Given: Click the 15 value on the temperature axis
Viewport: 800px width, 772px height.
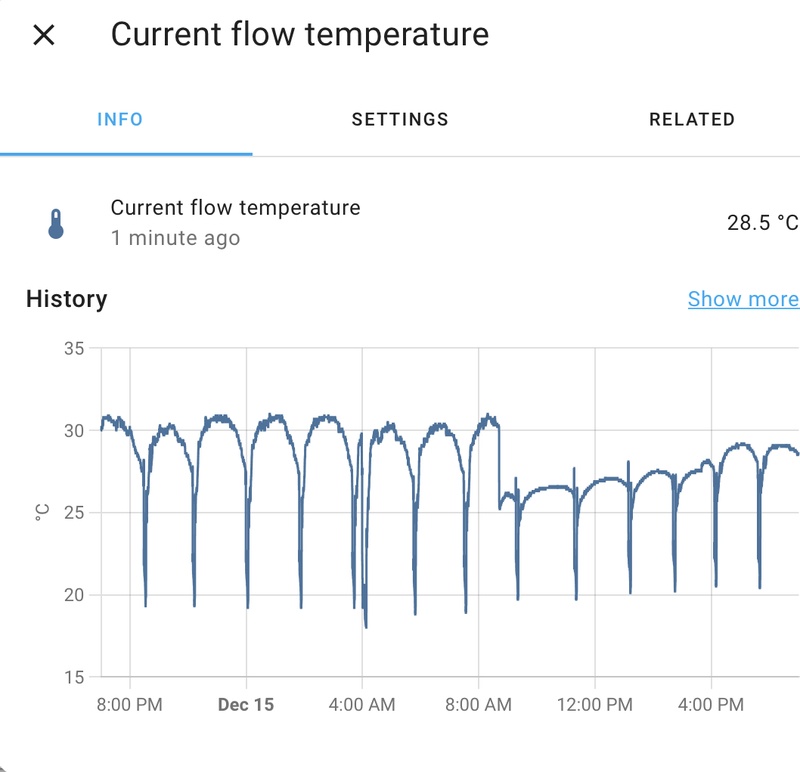Looking at the screenshot, I should pyautogui.click(x=74, y=677).
